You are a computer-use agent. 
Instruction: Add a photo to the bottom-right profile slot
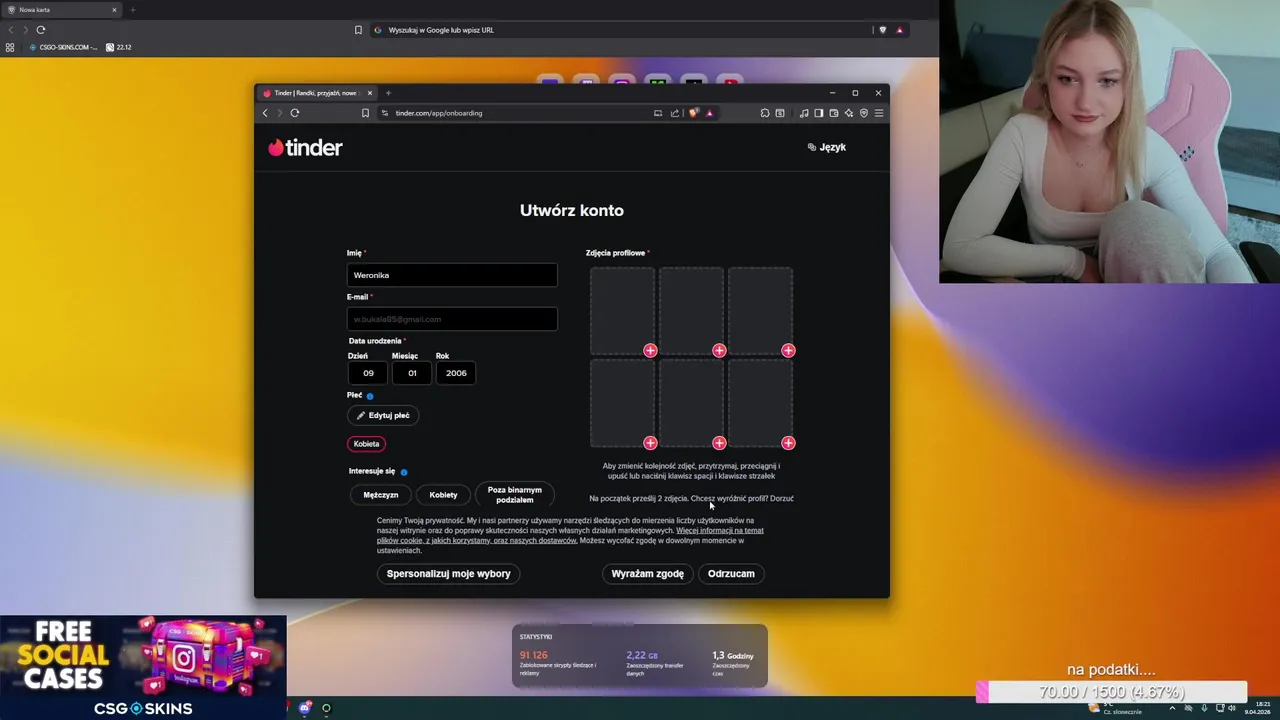788,443
